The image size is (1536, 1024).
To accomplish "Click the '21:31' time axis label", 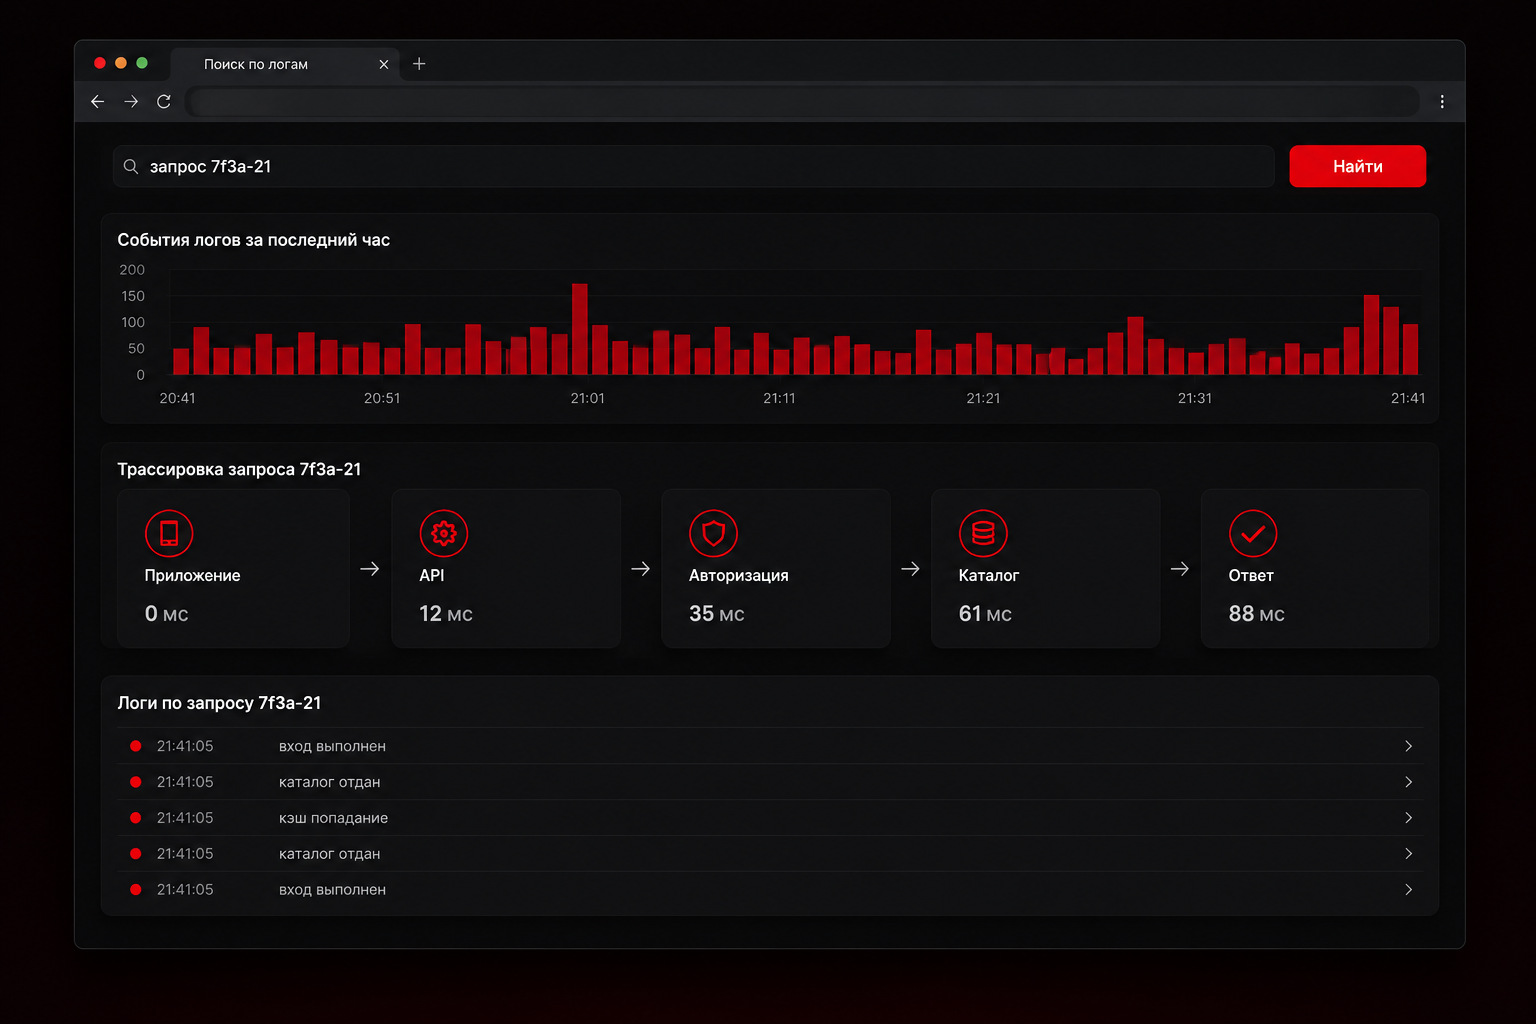I will tap(1194, 398).
